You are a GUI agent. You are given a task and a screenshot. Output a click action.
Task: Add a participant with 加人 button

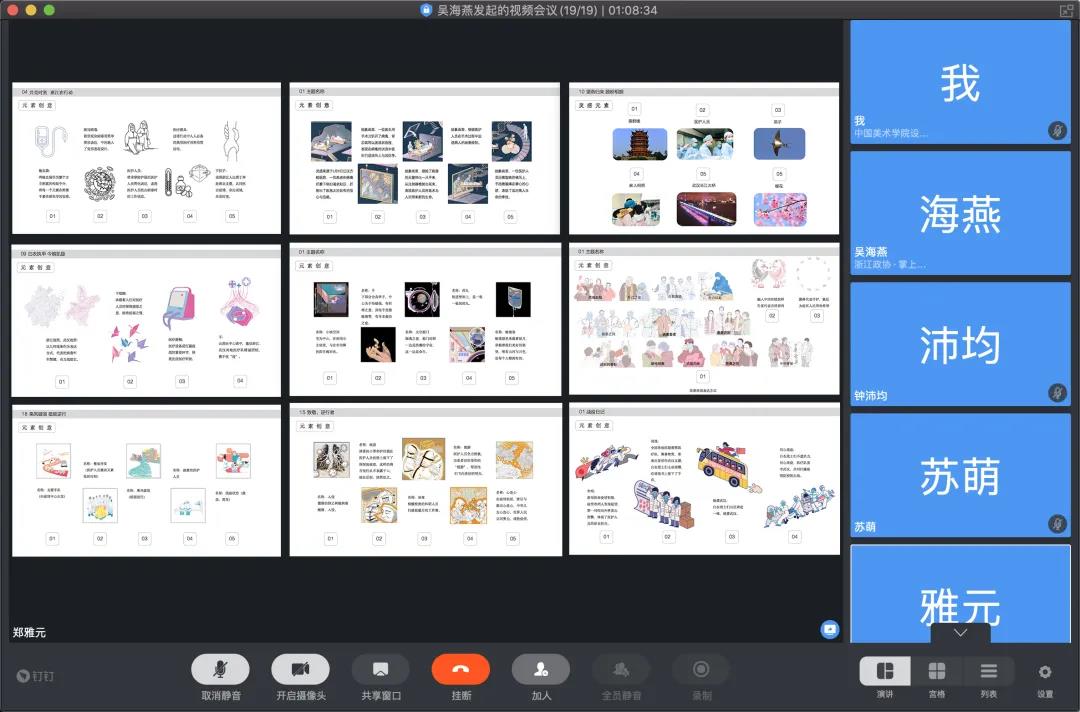pyautogui.click(x=541, y=669)
